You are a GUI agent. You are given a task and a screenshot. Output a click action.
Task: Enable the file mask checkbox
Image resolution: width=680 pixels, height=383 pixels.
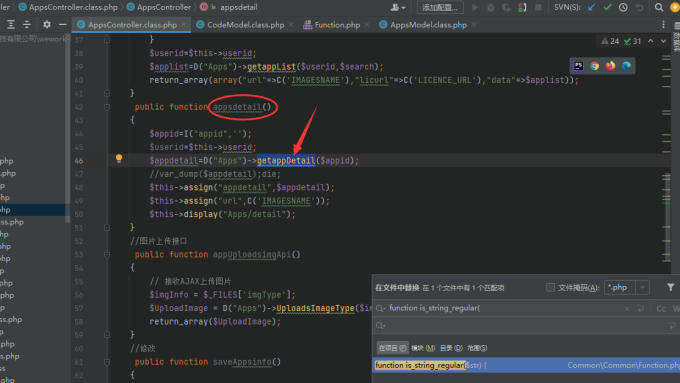(x=550, y=288)
